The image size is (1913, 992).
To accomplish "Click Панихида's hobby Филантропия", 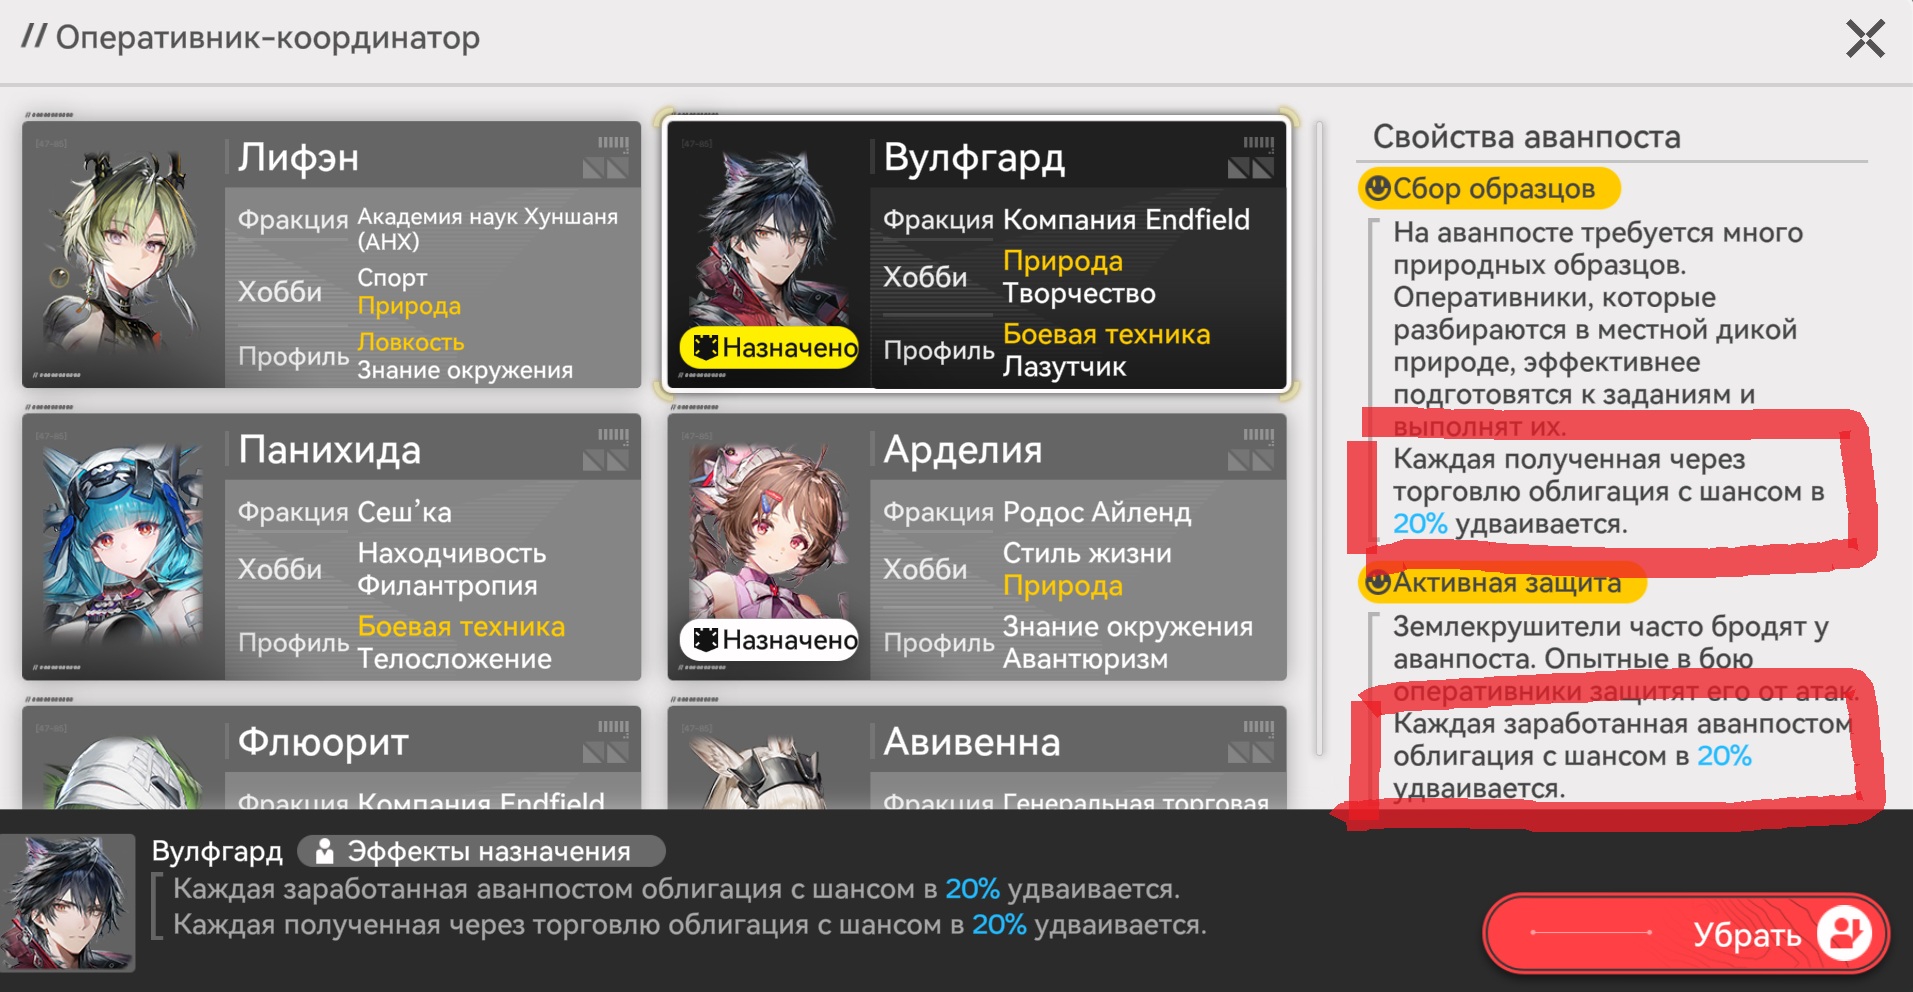I will [447, 586].
